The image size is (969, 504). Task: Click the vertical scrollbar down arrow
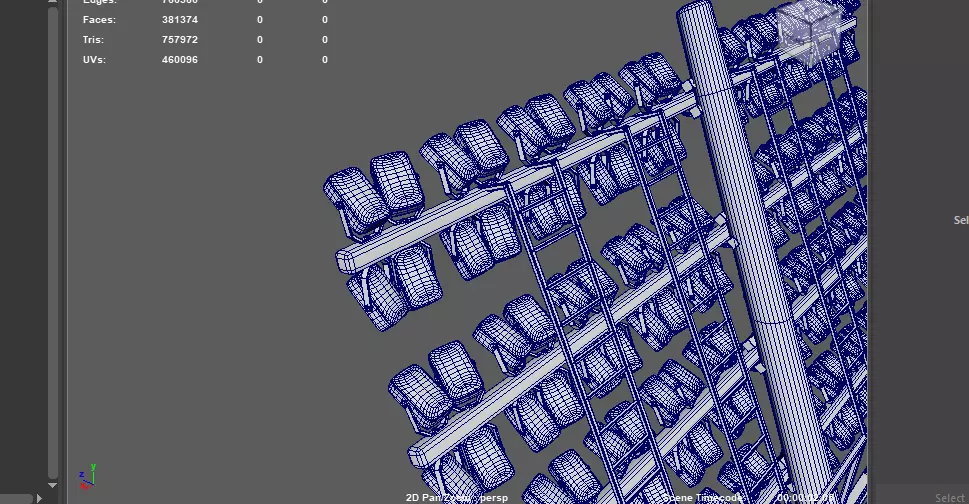(53, 485)
